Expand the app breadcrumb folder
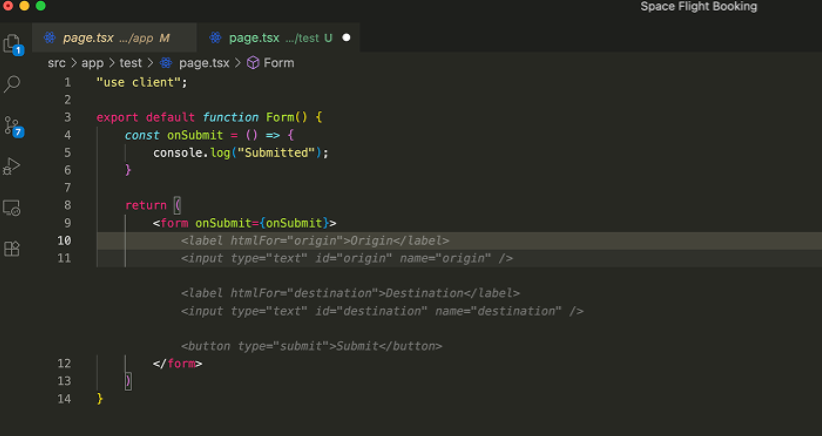Screen dimensions: 822x436 click(x=92, y=63)
